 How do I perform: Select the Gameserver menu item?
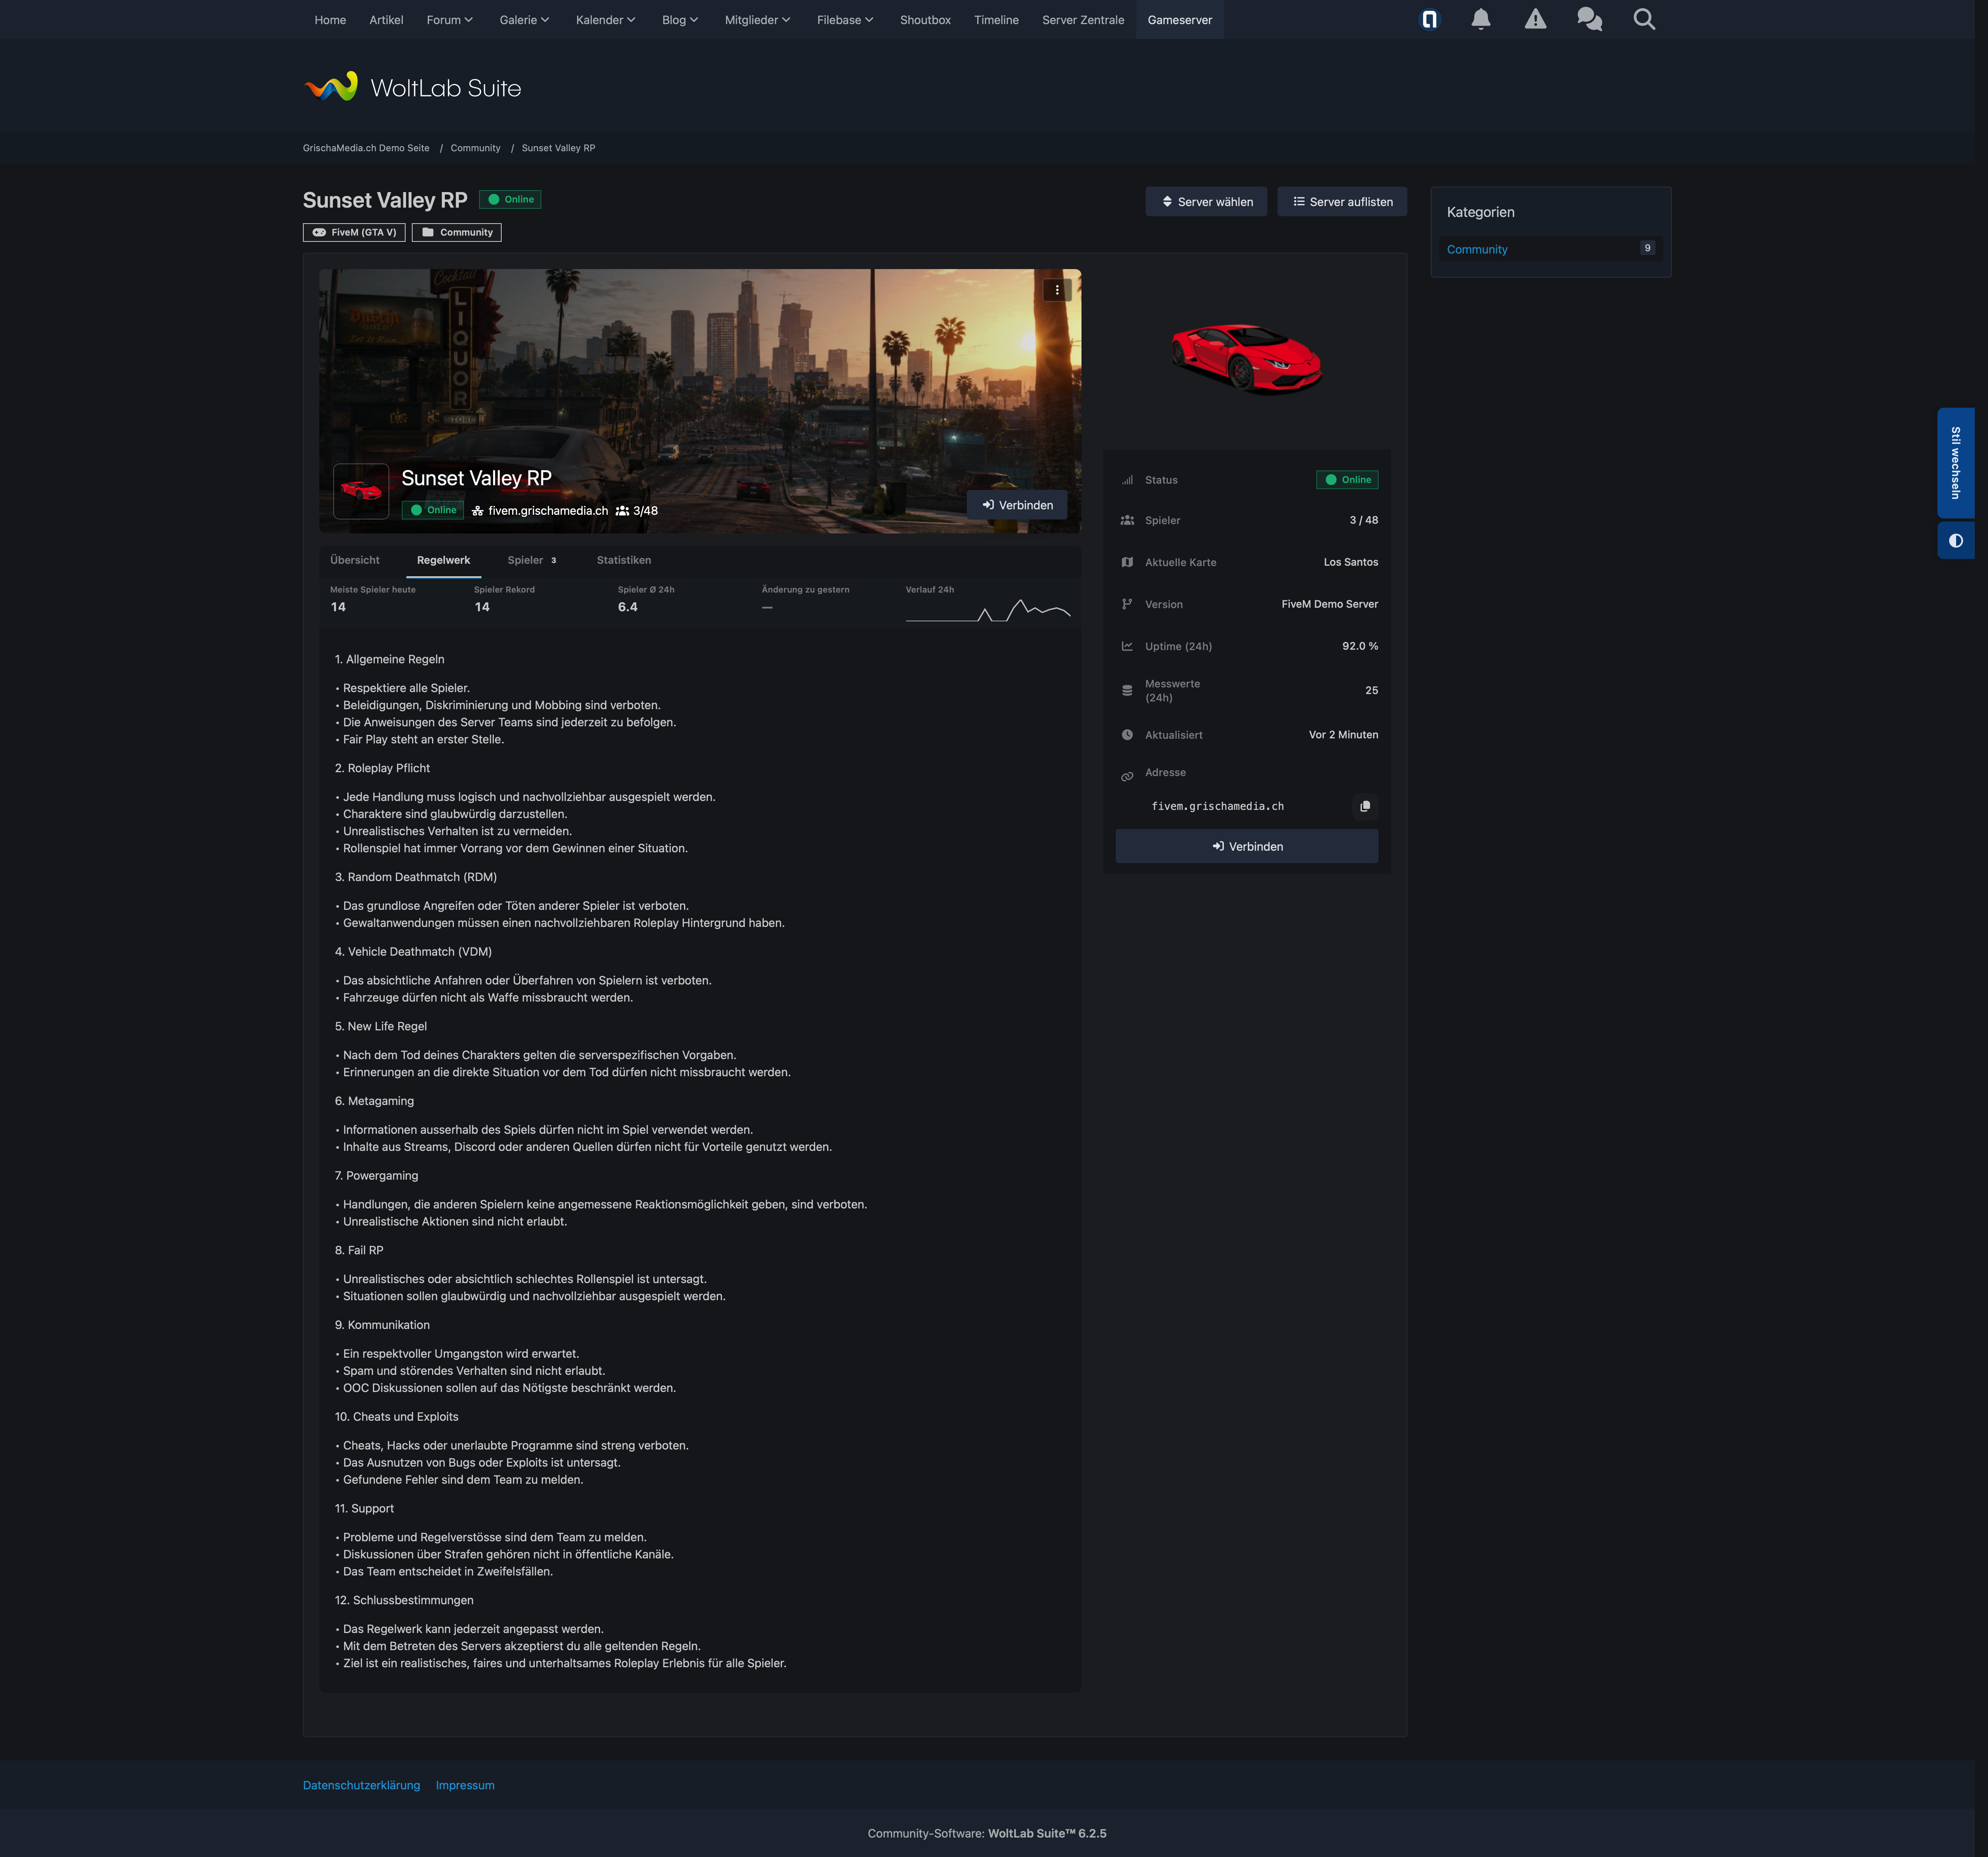click(x=1180, y=20)
